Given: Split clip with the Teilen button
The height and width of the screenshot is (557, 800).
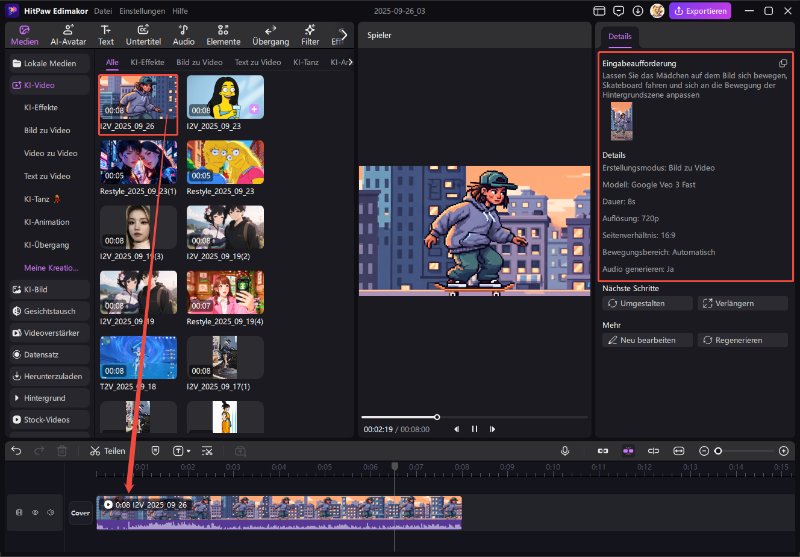Looking at the screenshot, I should click(107, 451).
